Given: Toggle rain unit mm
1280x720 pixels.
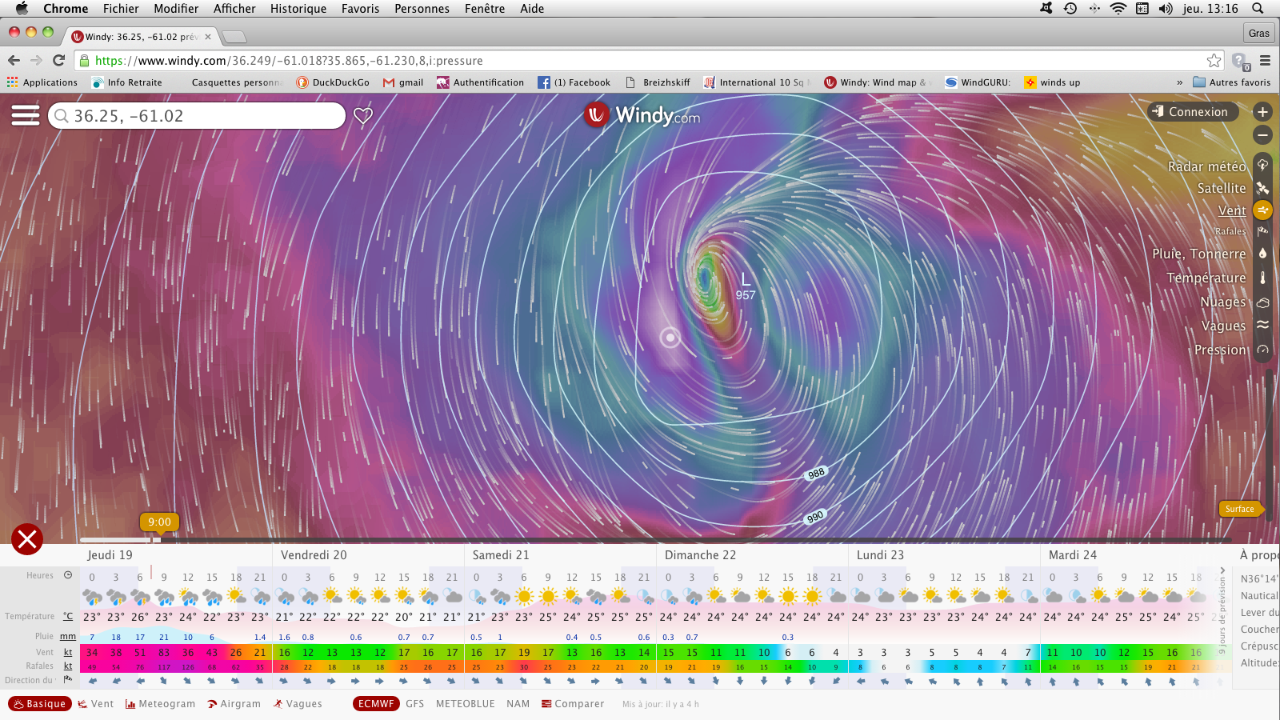Looking at the screenshot, I should coord(68,636).
